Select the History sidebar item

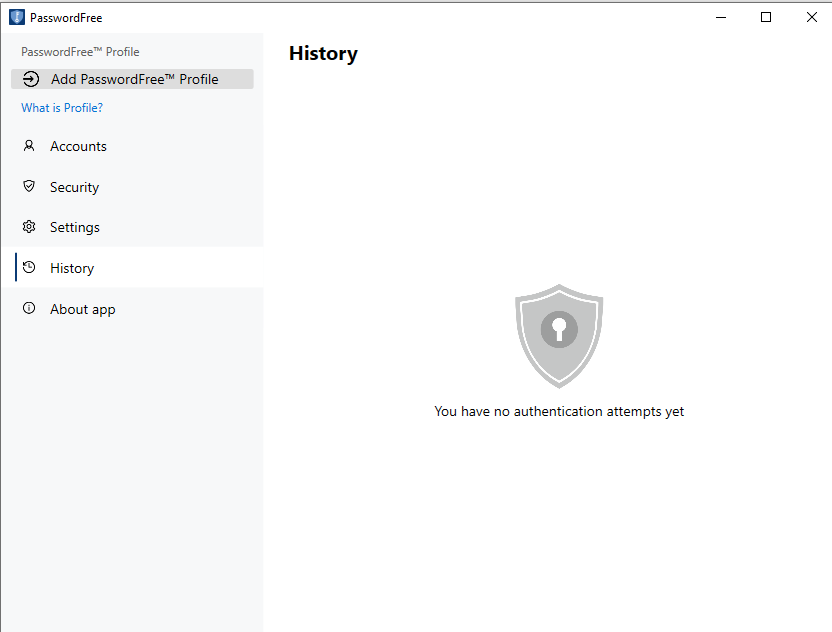click(72, 268)
